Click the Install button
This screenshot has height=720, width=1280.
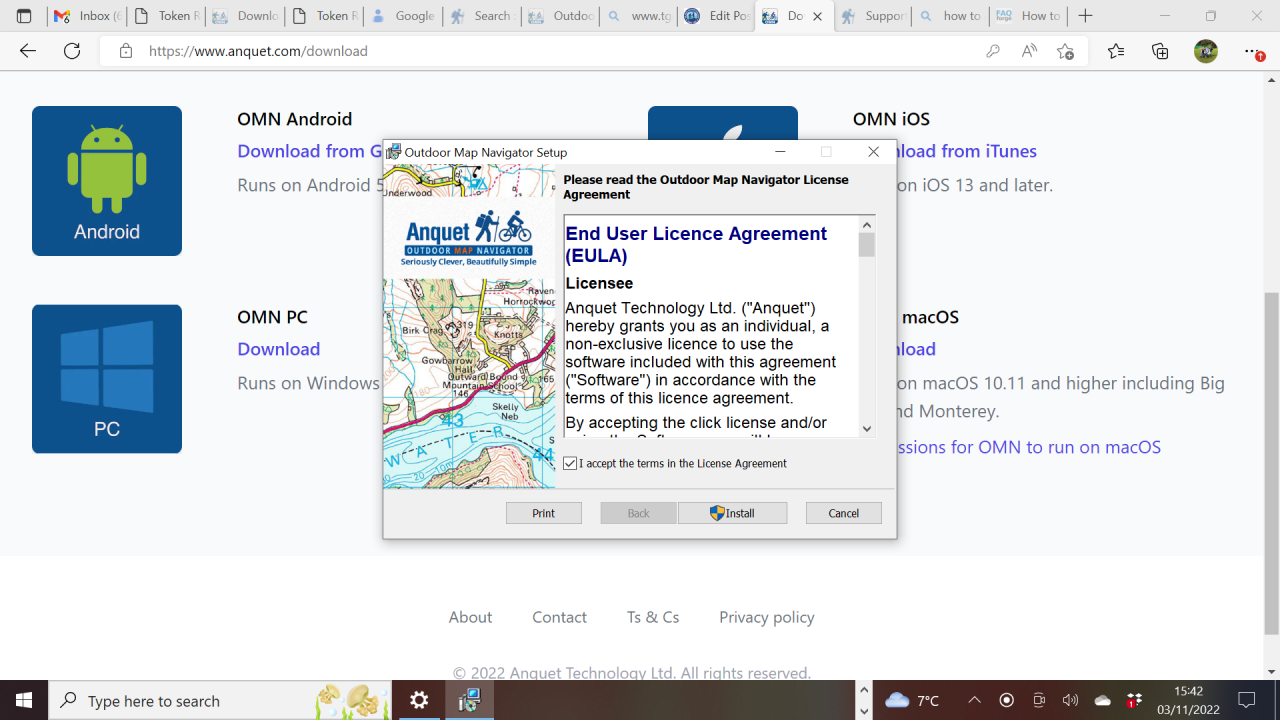[732, 512]
